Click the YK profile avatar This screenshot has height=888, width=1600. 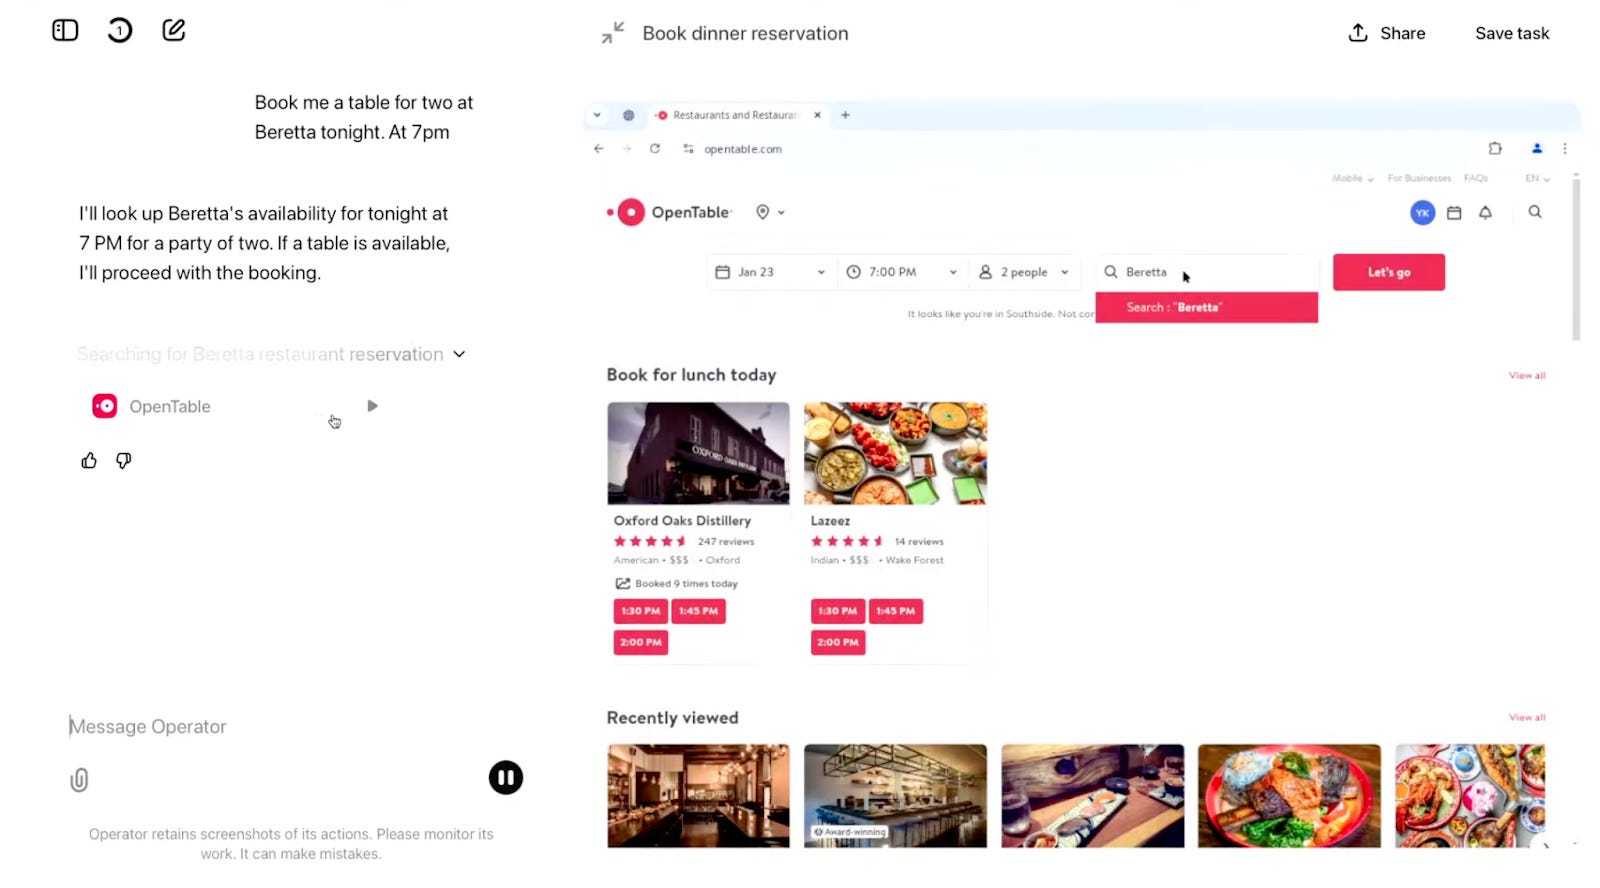pos(1421,212)
